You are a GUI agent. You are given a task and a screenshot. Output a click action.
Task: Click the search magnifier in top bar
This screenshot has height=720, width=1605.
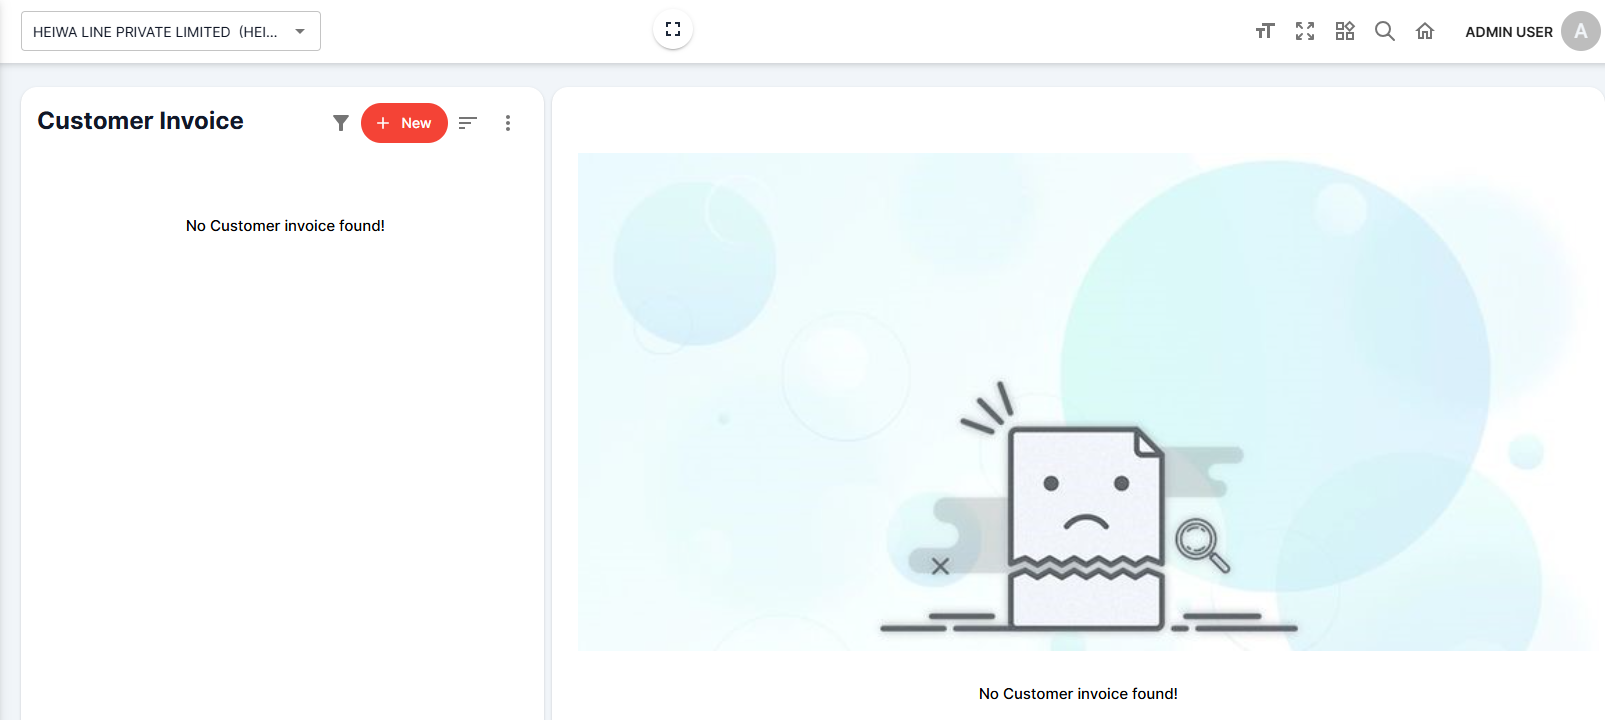click(x=1385, y=31)
